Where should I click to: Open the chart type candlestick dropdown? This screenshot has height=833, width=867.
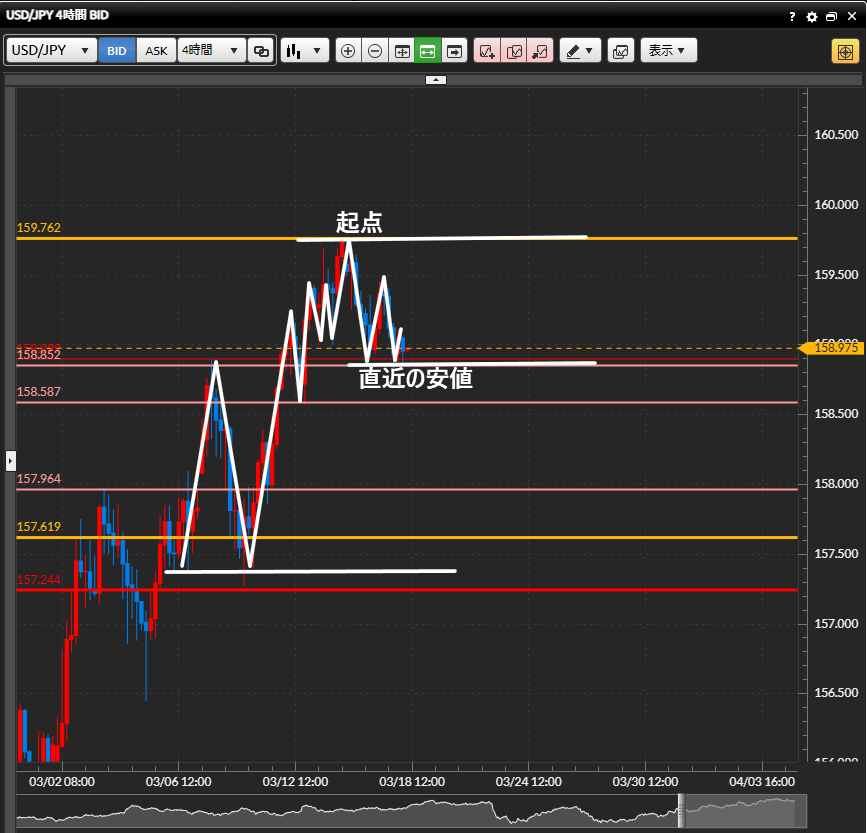click(x=304, y=51)
